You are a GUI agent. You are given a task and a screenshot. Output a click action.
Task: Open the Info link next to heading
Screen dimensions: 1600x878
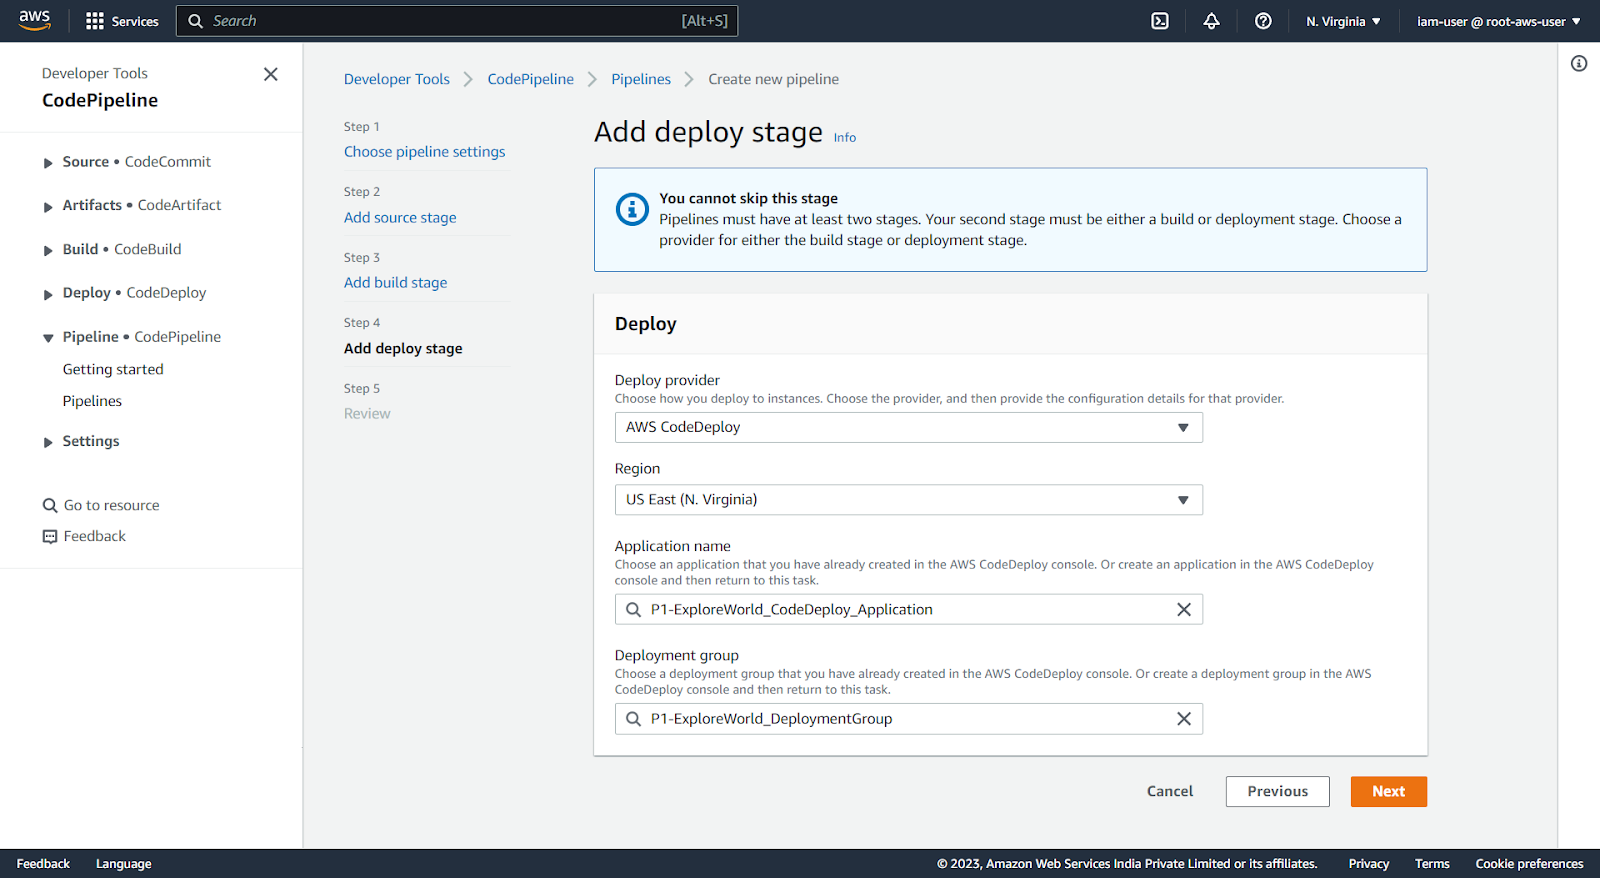[845, 138]
